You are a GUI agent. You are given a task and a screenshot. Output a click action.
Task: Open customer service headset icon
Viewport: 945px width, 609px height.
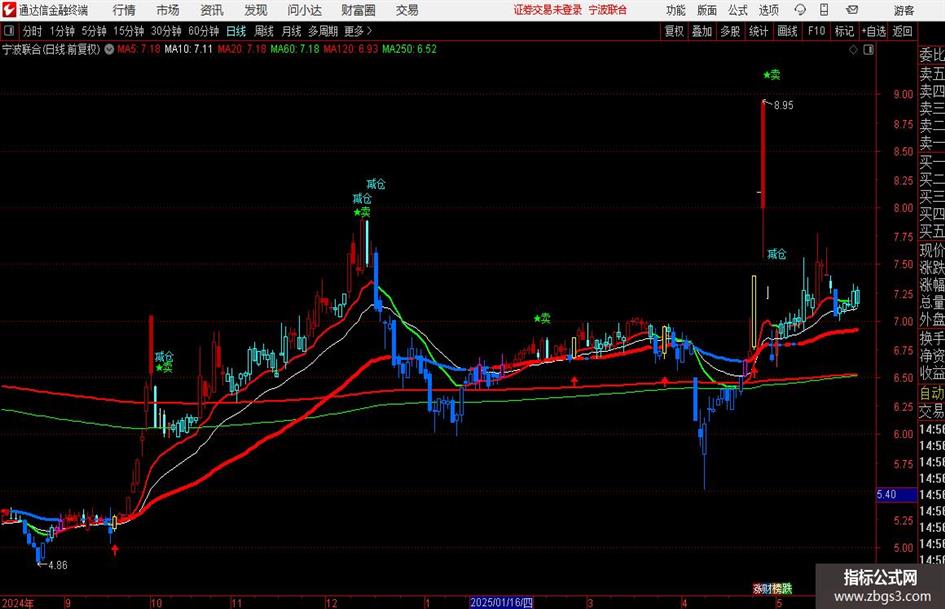(x=800, y=10)
